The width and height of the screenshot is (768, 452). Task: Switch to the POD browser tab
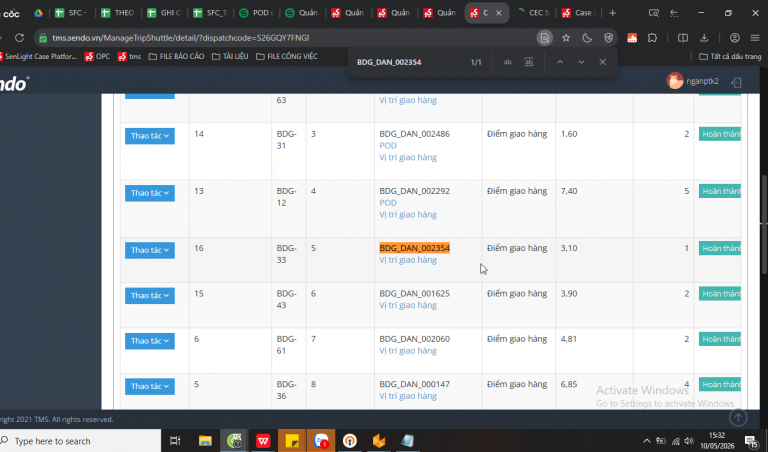click(x=256, y=13)
